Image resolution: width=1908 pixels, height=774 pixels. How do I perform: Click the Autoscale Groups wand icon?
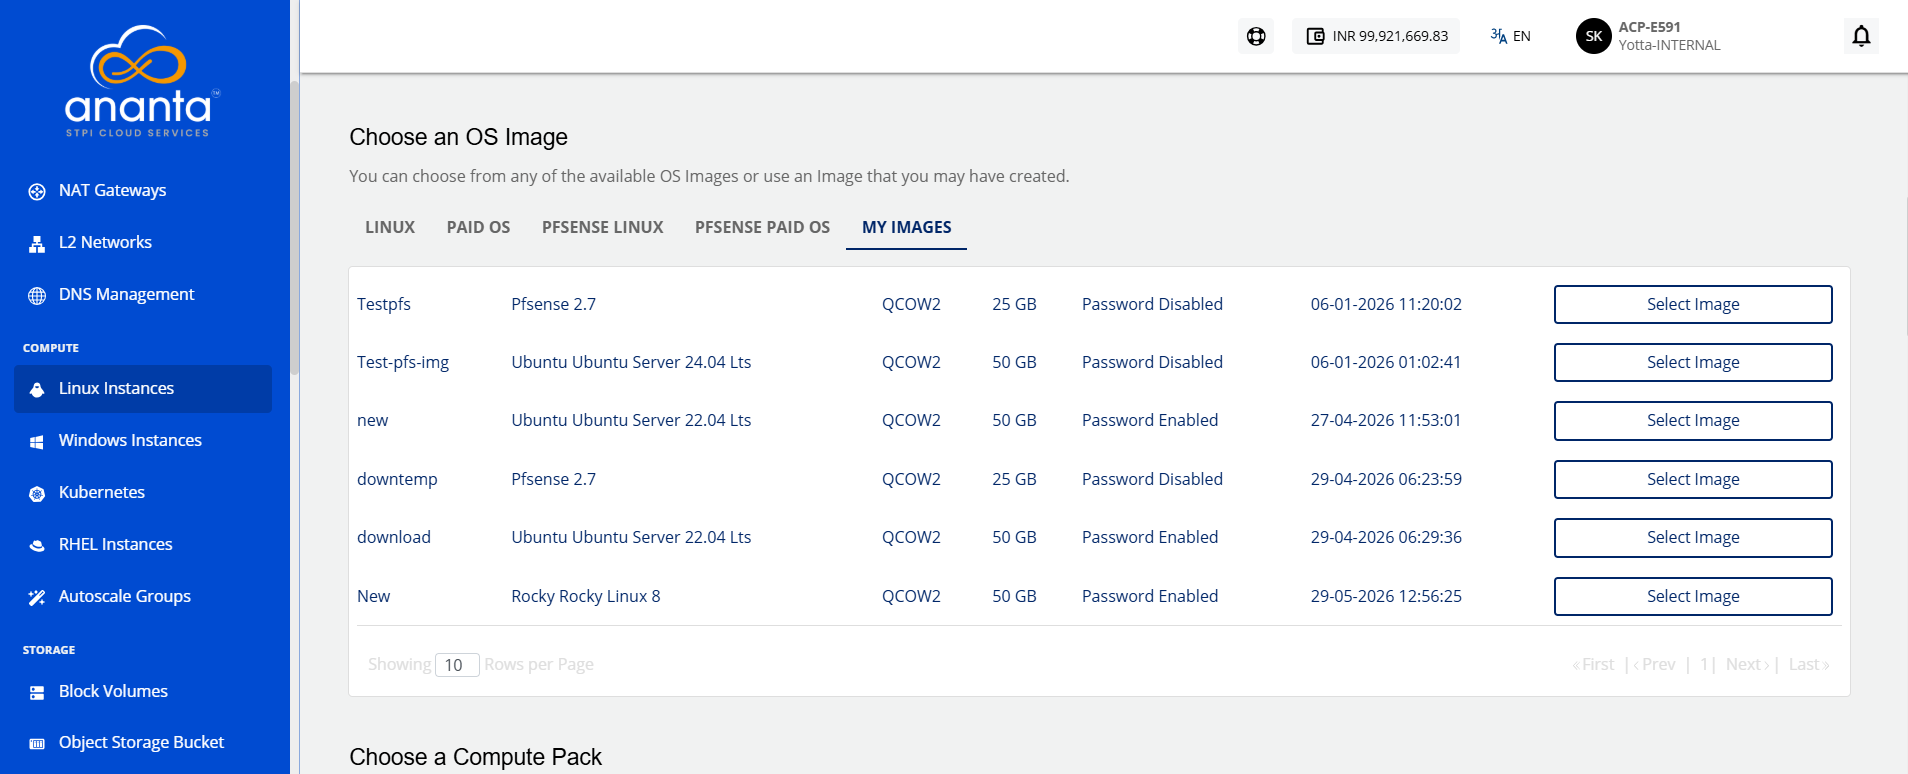pos(37,597)
